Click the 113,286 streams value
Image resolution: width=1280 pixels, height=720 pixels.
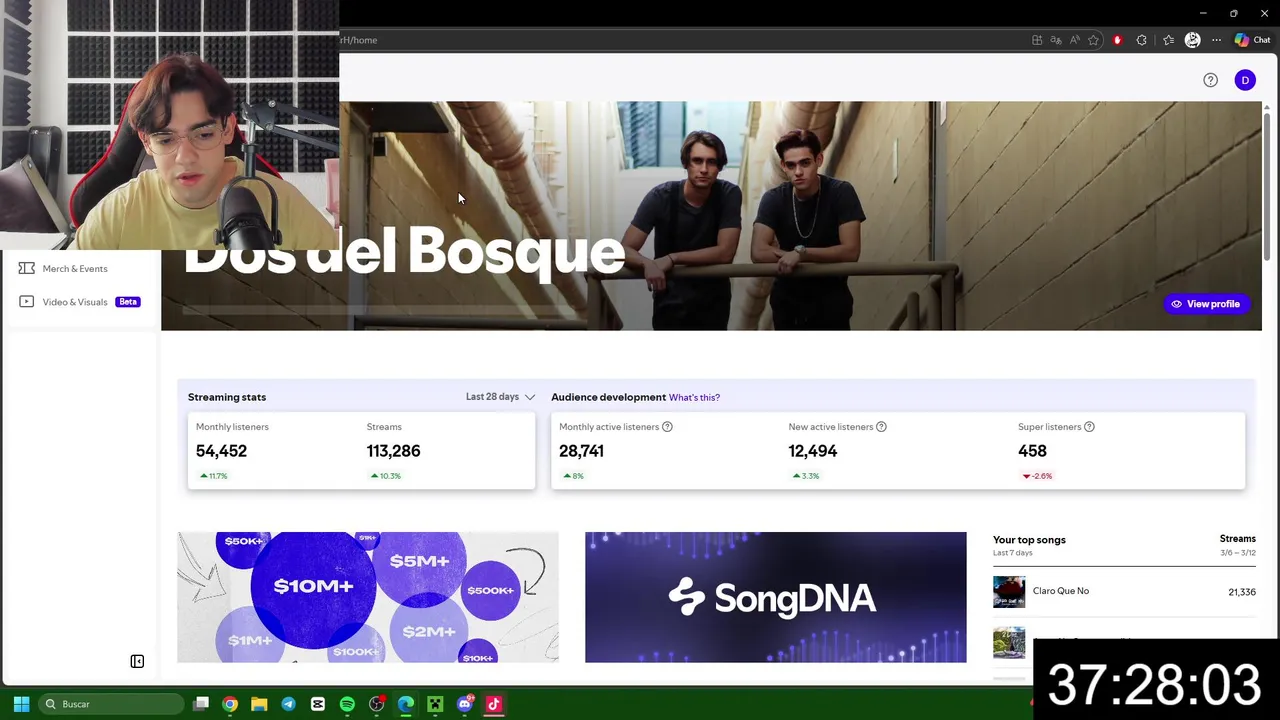click(x=393, y=451)
